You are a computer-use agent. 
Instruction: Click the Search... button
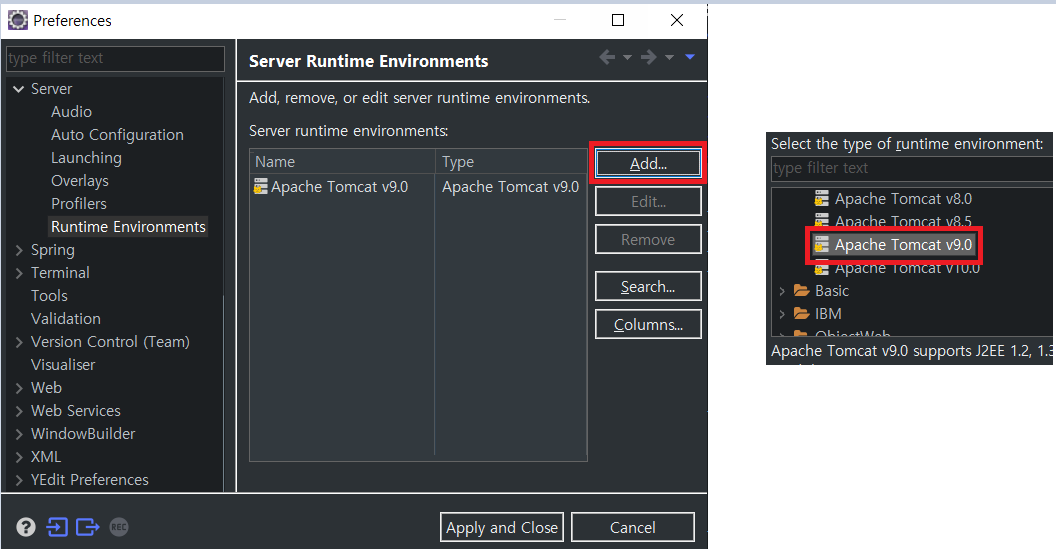click(648, 286)
